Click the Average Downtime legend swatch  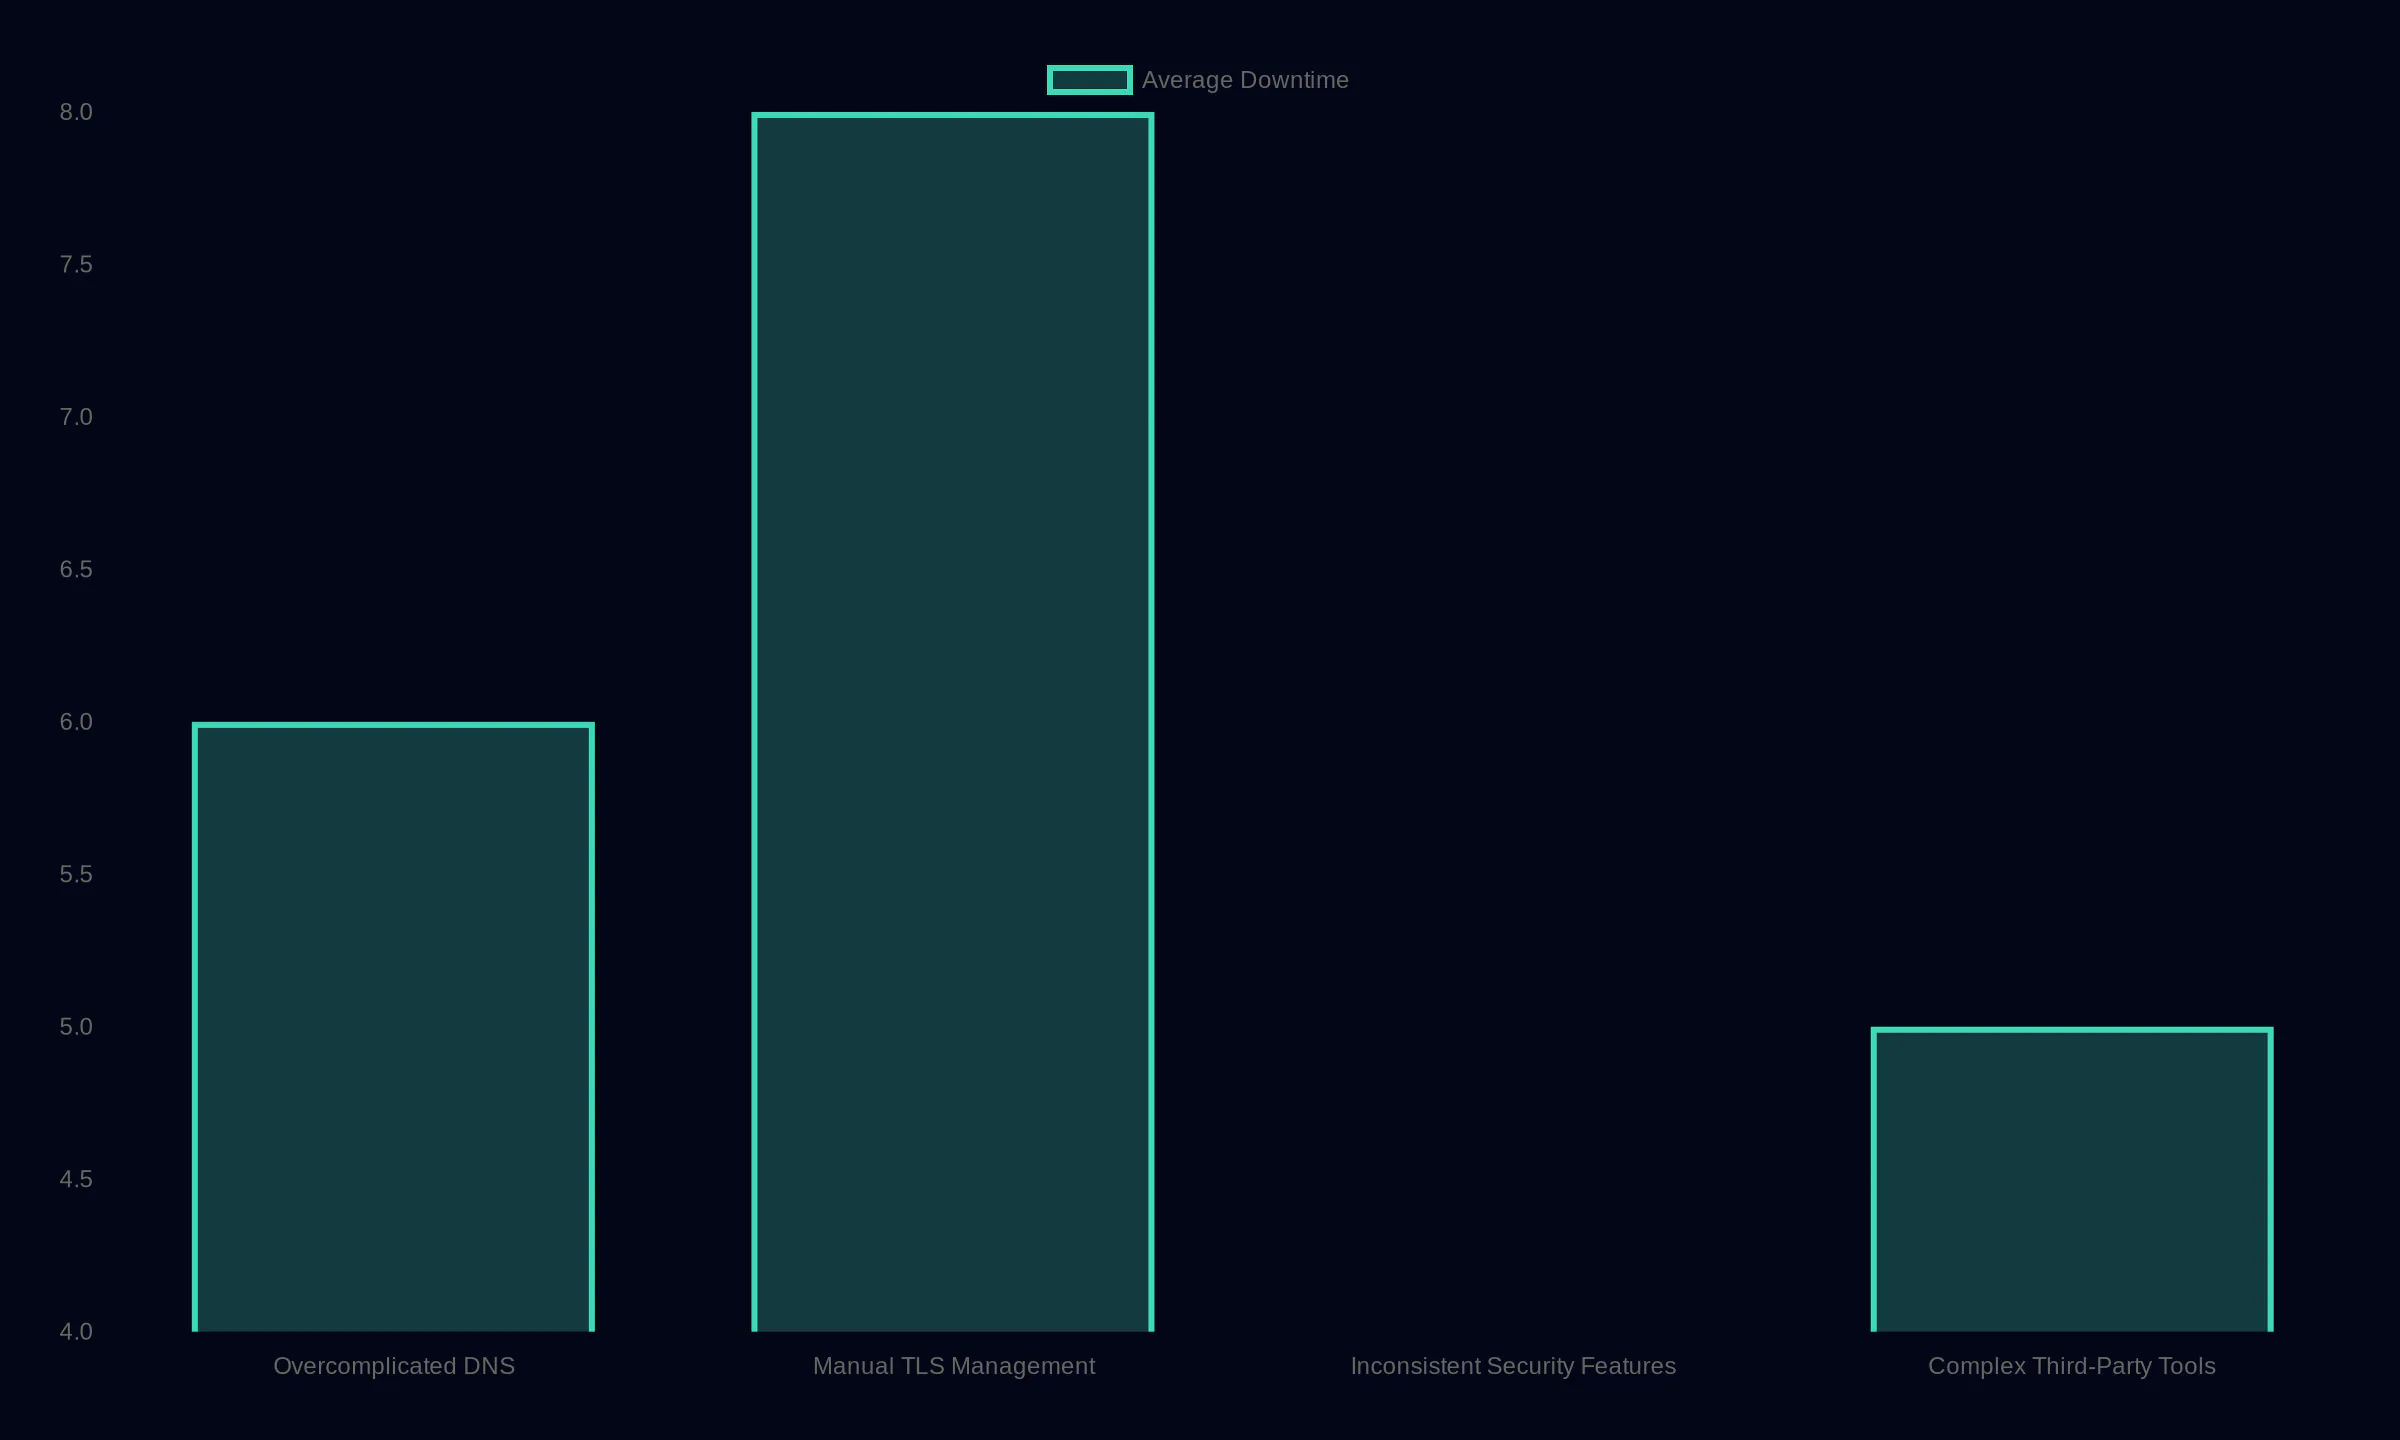point(1089,79)
